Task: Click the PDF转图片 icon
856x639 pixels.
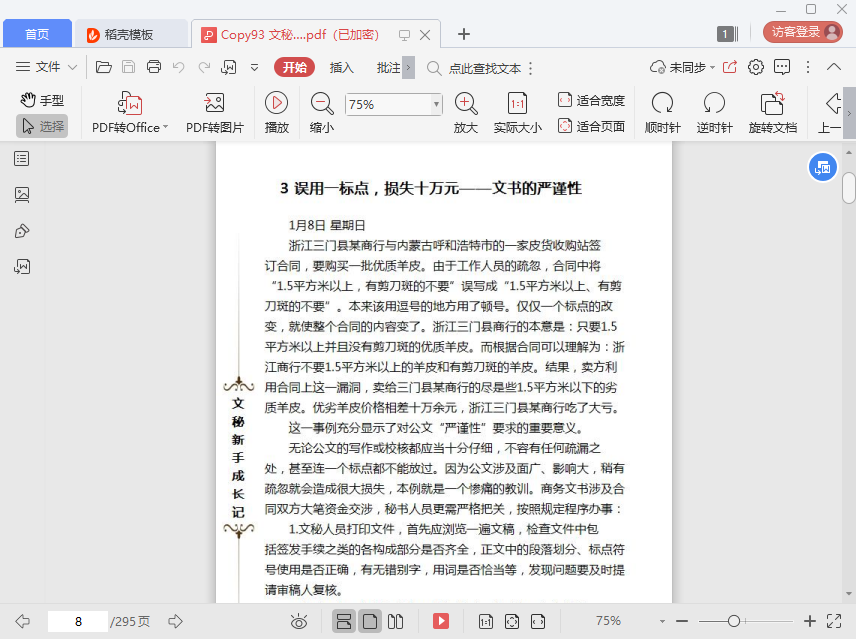Action: tap(214, 103)
